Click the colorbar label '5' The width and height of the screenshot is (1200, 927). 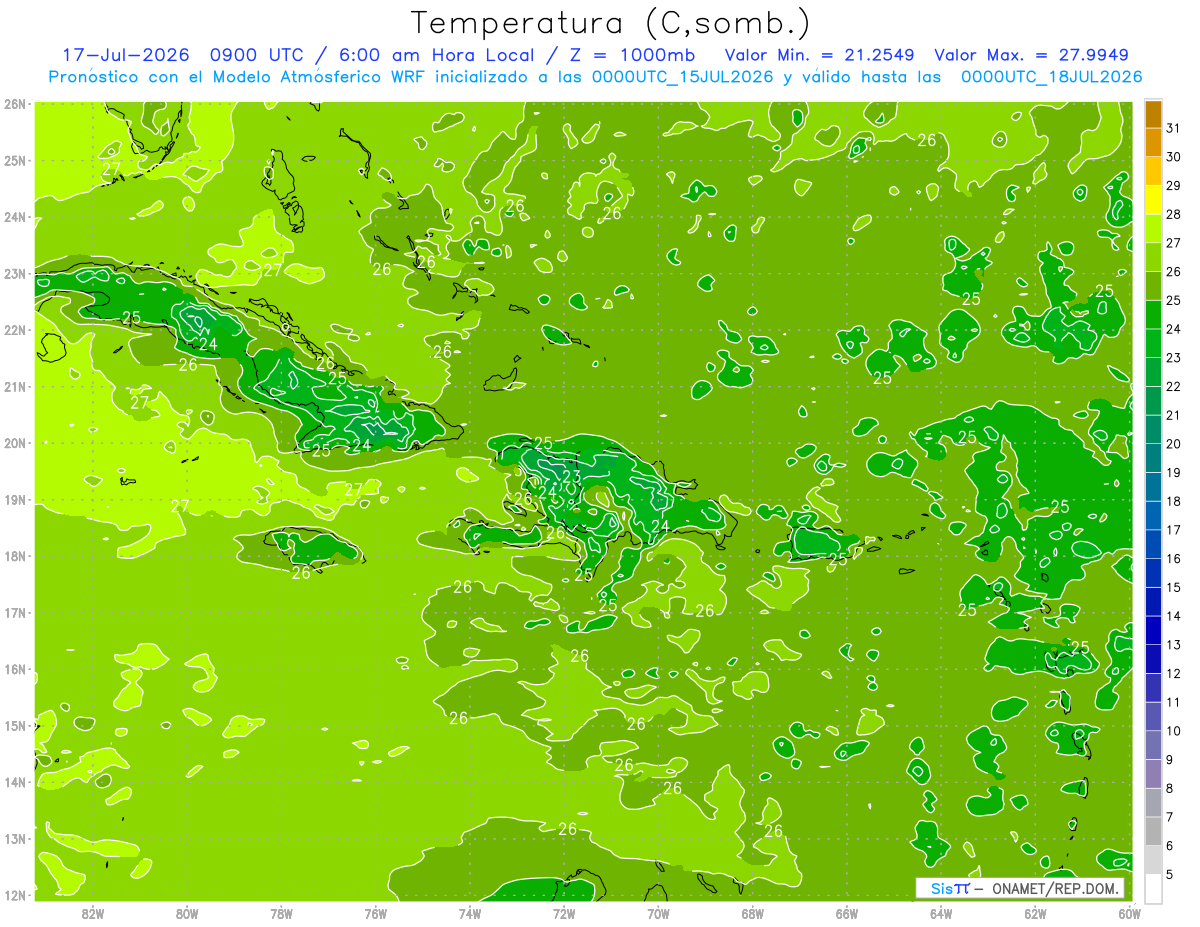point(1171,874)
